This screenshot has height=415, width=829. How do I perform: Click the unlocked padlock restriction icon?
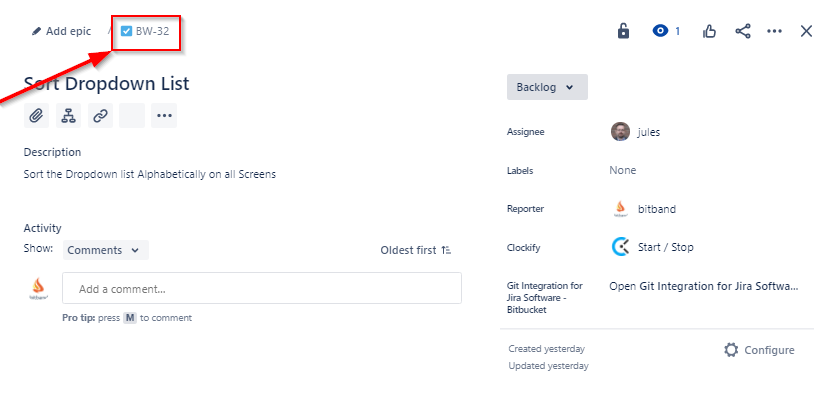click(623, 31)
